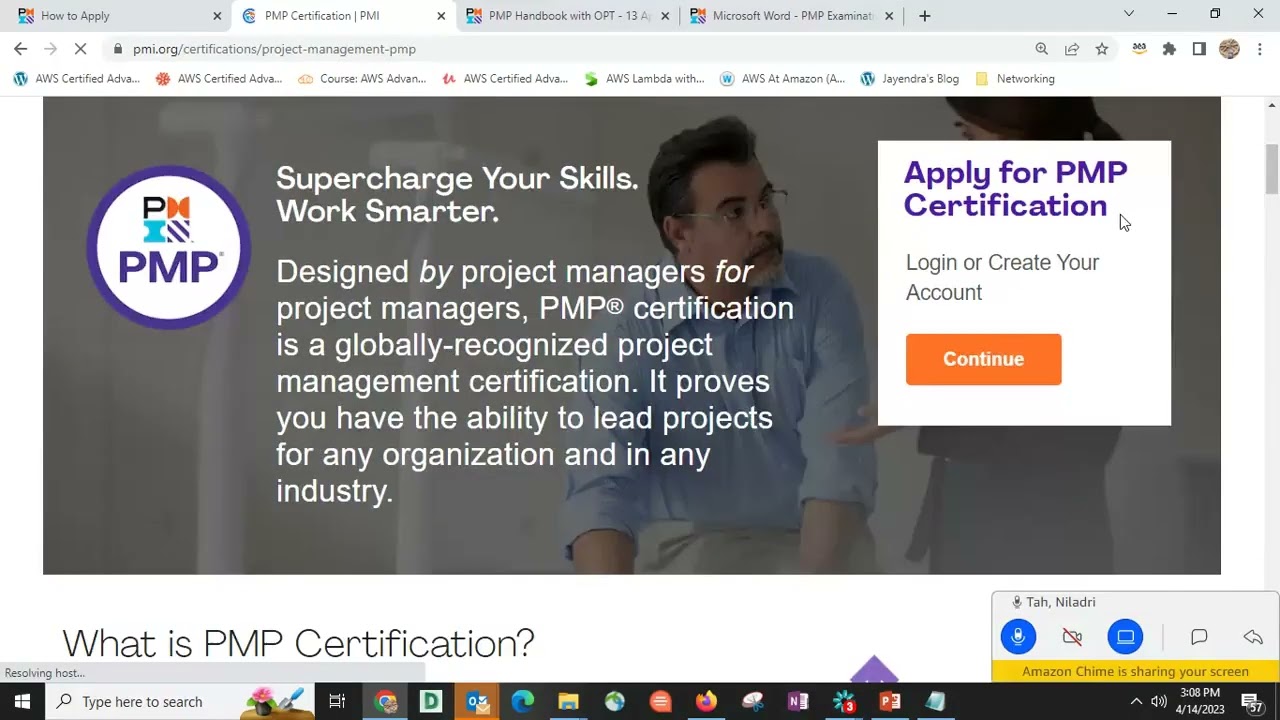1280x720 pixels.
Task: Open the zoom magnifier icon in address bar
Action: 1041,49
